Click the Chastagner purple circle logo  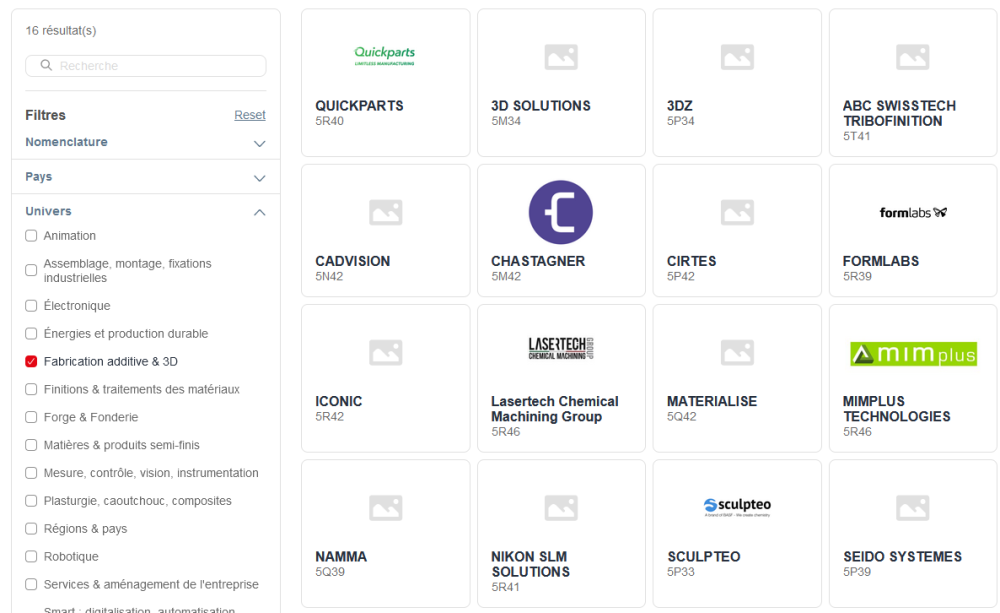(x=561, y=212)
